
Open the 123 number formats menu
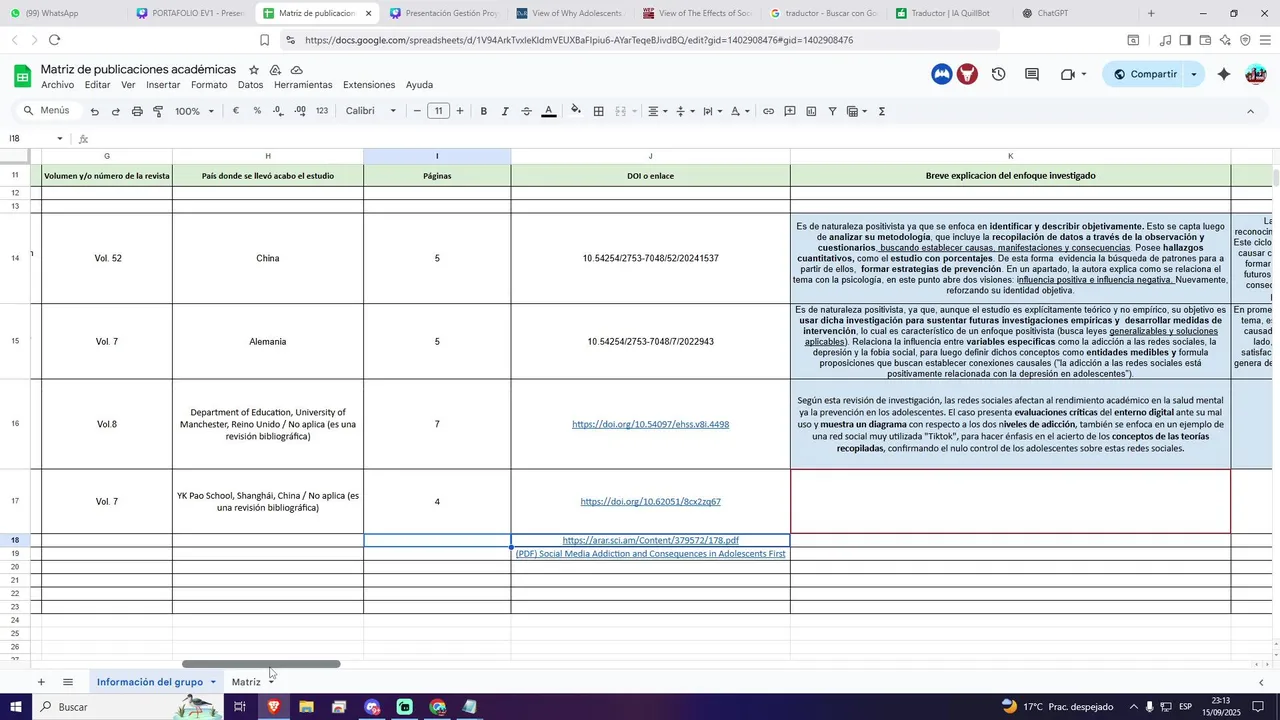(x=322, y=111)
